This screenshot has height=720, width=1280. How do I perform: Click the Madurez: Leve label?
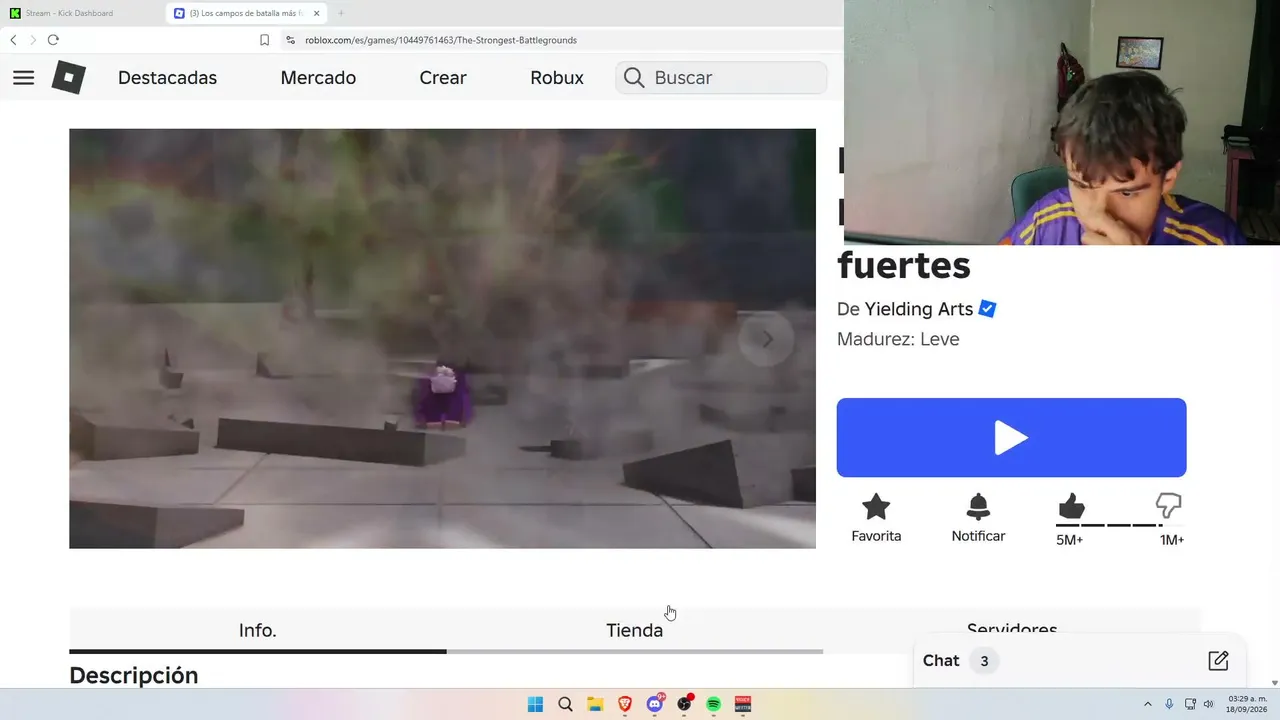pyautogui.click(x=898, y=339)
